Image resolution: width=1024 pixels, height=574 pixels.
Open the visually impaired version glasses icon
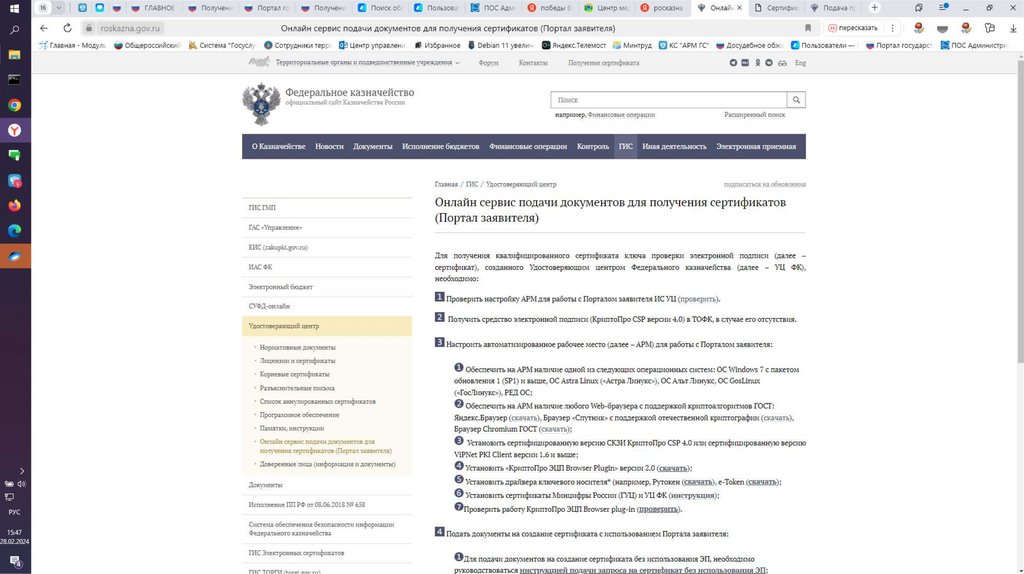tap(782, 63)
